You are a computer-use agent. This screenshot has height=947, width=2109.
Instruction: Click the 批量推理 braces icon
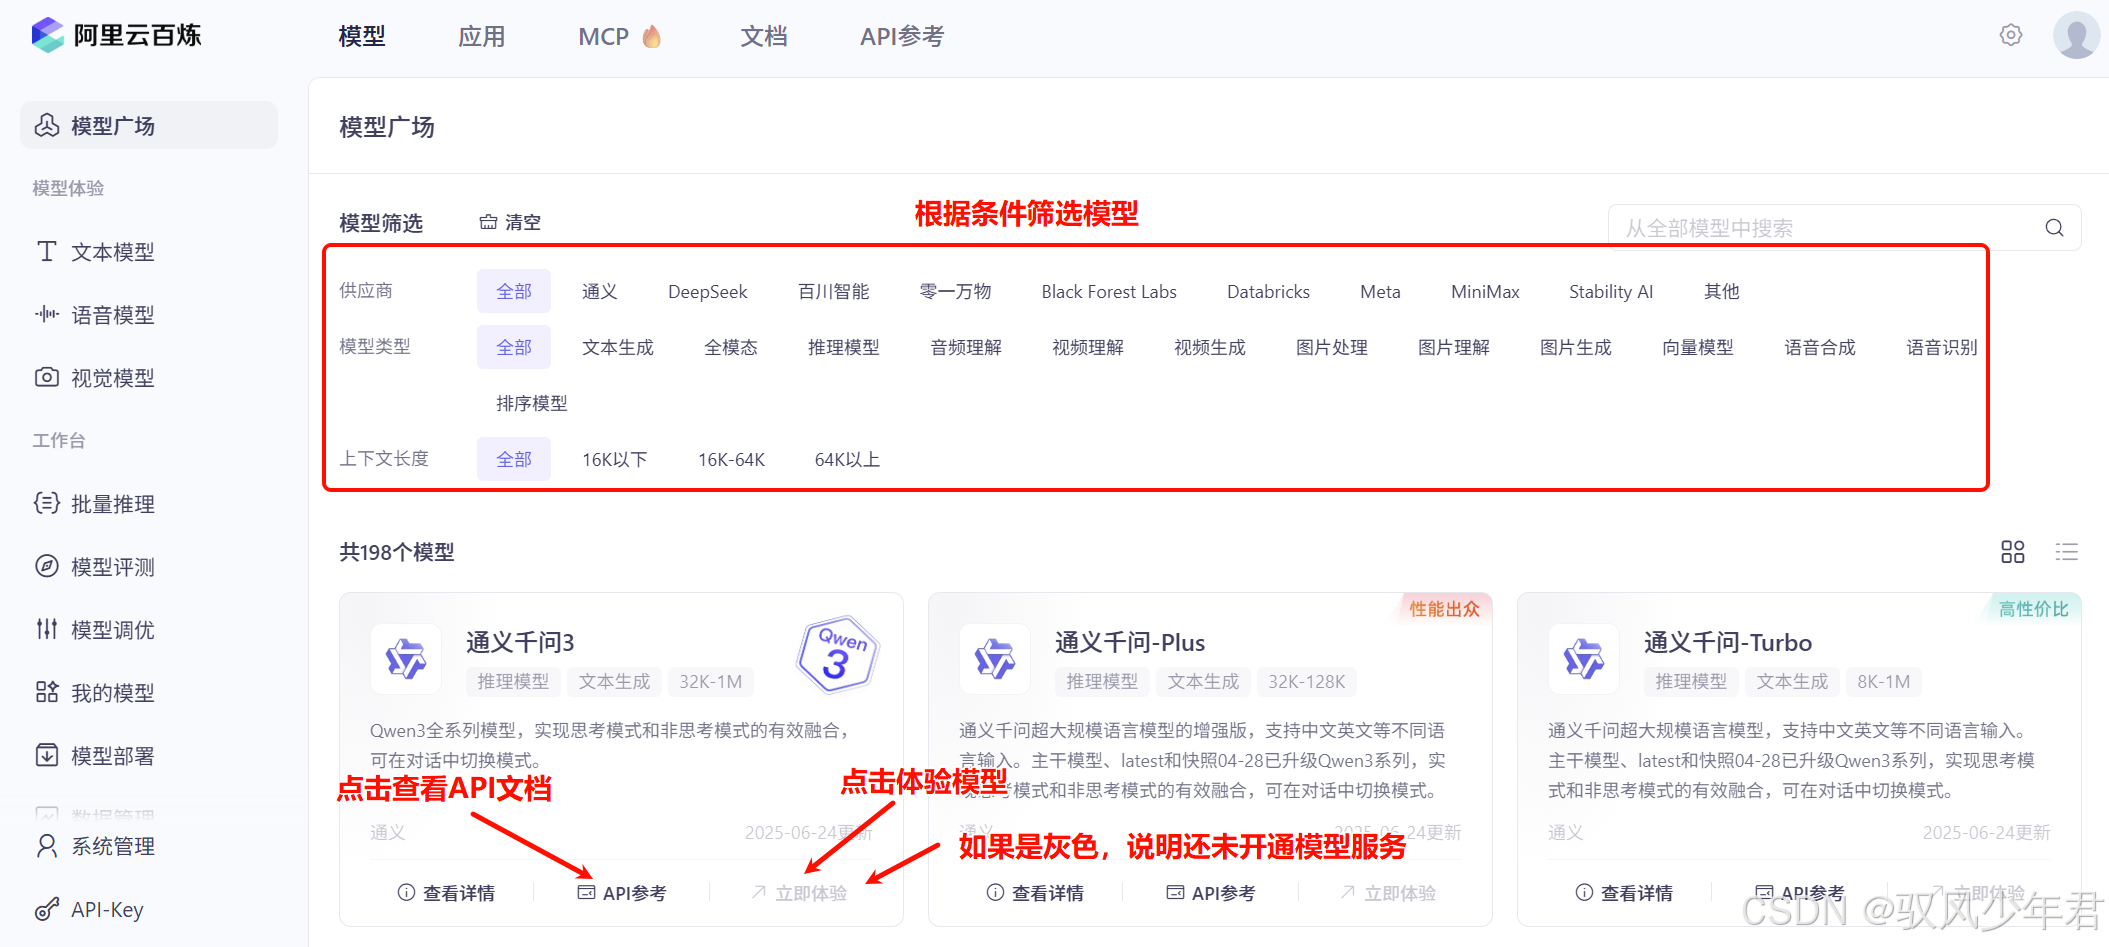tap(47, 503)
